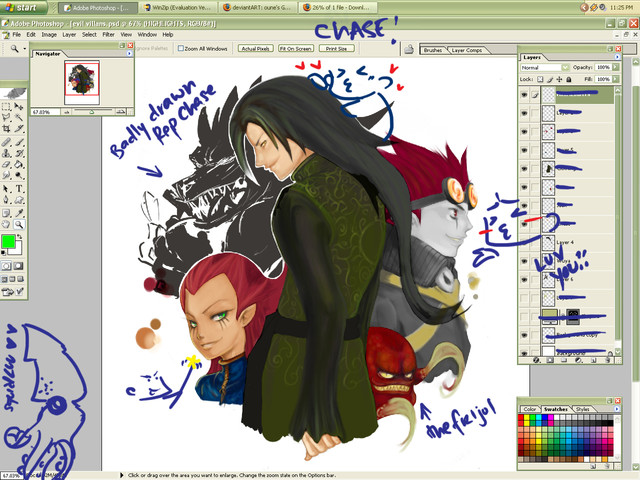Select the Dodge tool
Screen dimensions: 640x480
(19, 176)
